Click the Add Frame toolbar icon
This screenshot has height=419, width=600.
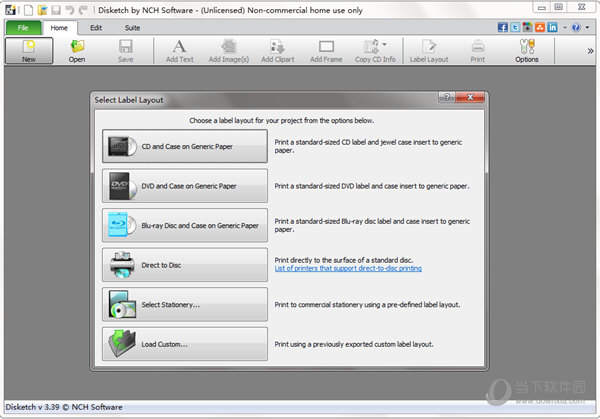coord(326,51)
